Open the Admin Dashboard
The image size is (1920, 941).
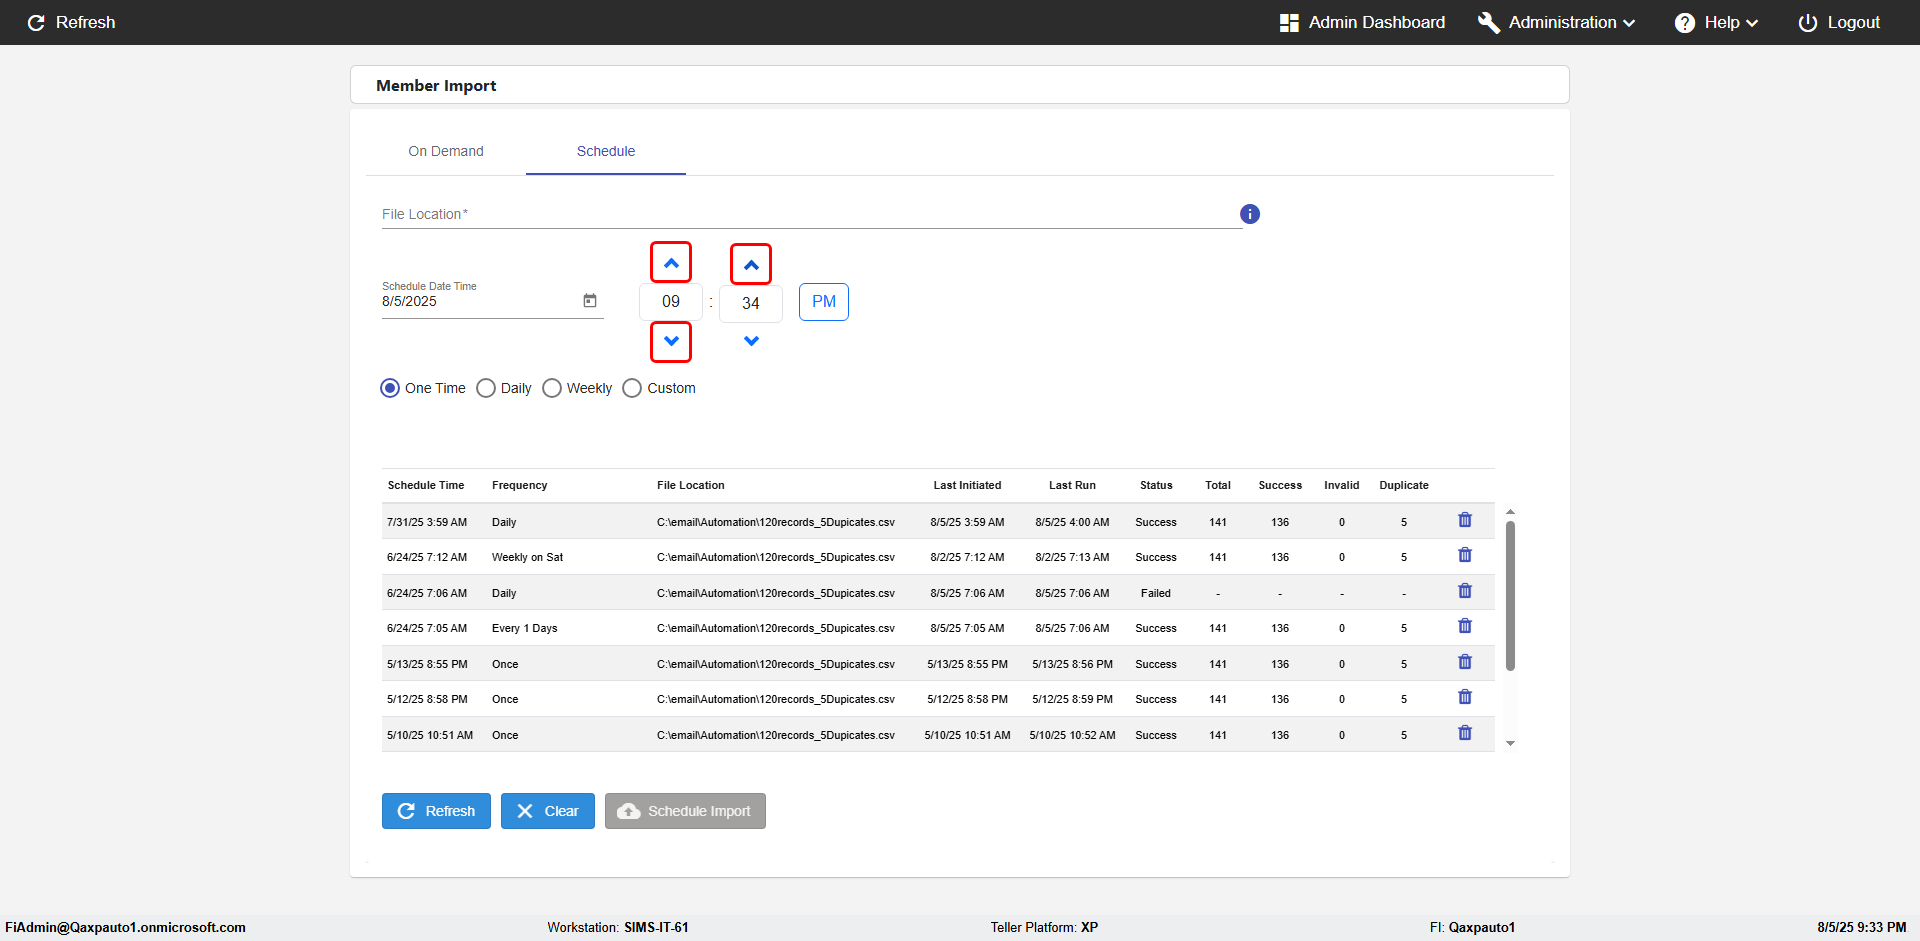pyautogui.click(x=1362, y=23)
